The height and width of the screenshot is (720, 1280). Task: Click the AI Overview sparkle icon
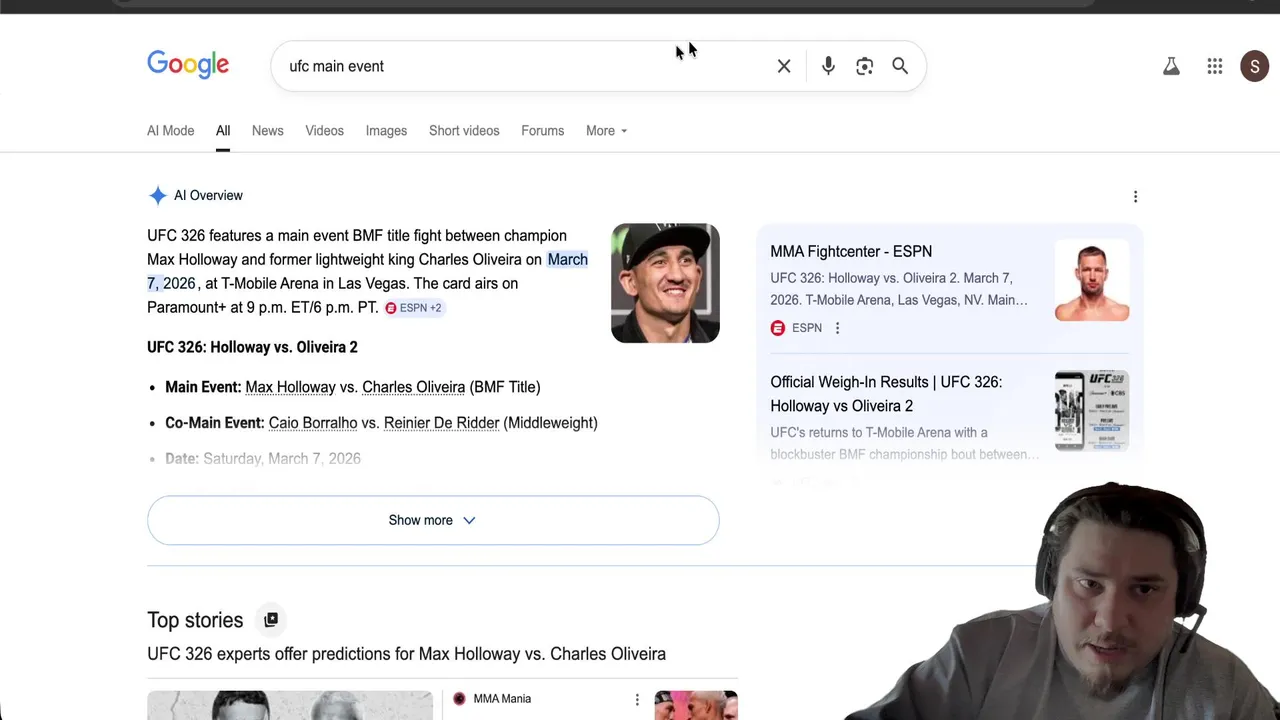(157, 195)
